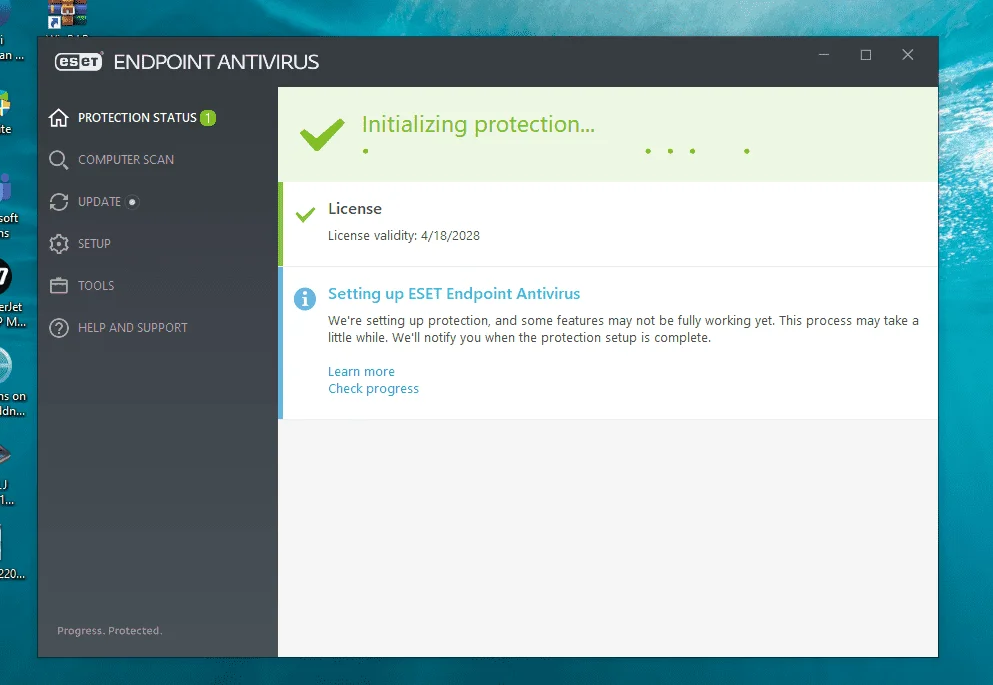Click the gear icon for Setup

point(59,244)
